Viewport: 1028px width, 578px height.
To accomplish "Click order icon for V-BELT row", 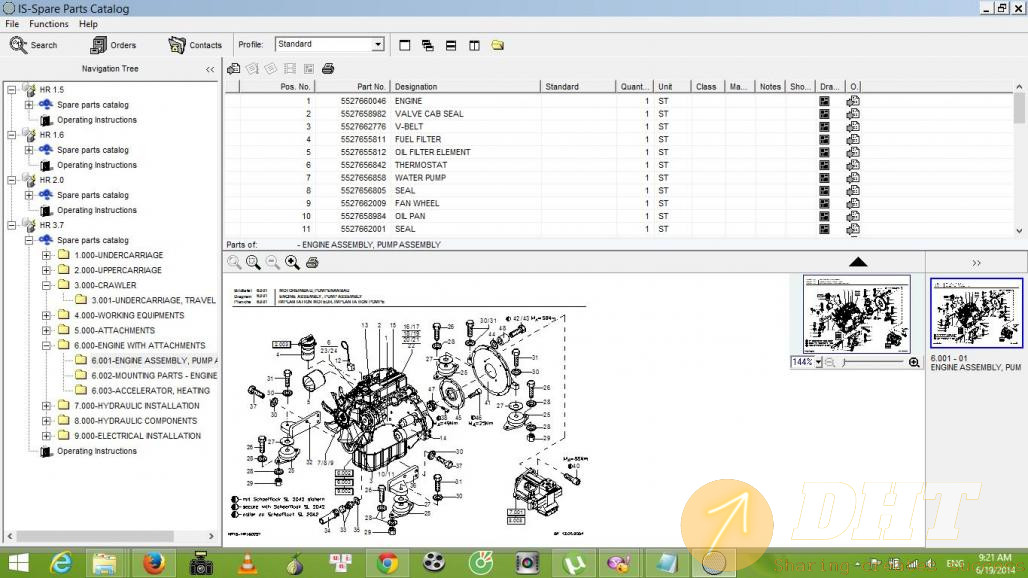I will tap(853, 127).
